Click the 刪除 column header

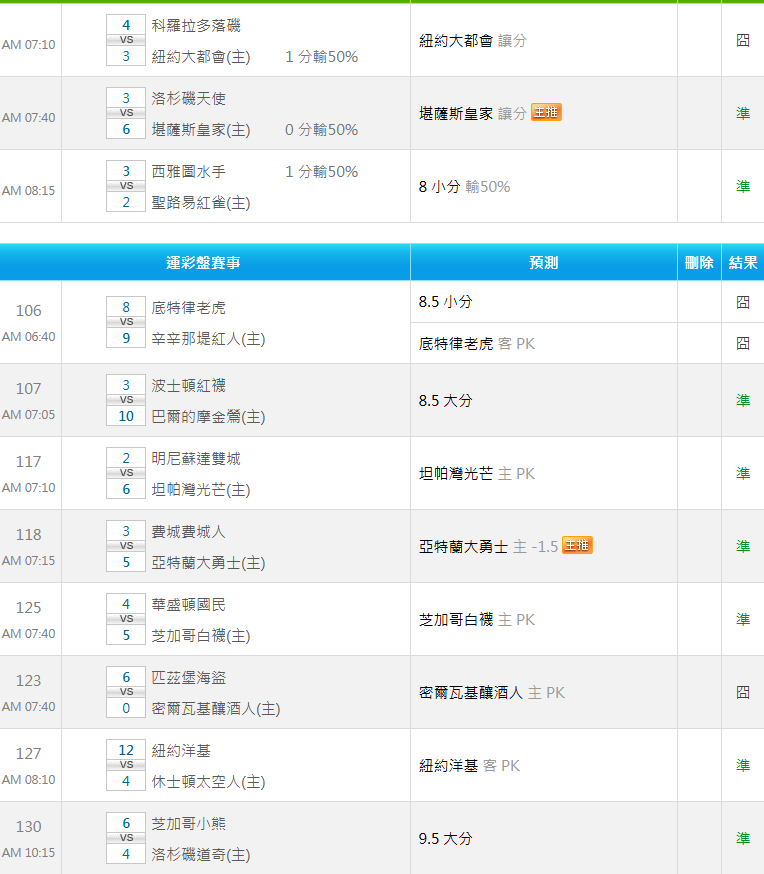(699, 263)
